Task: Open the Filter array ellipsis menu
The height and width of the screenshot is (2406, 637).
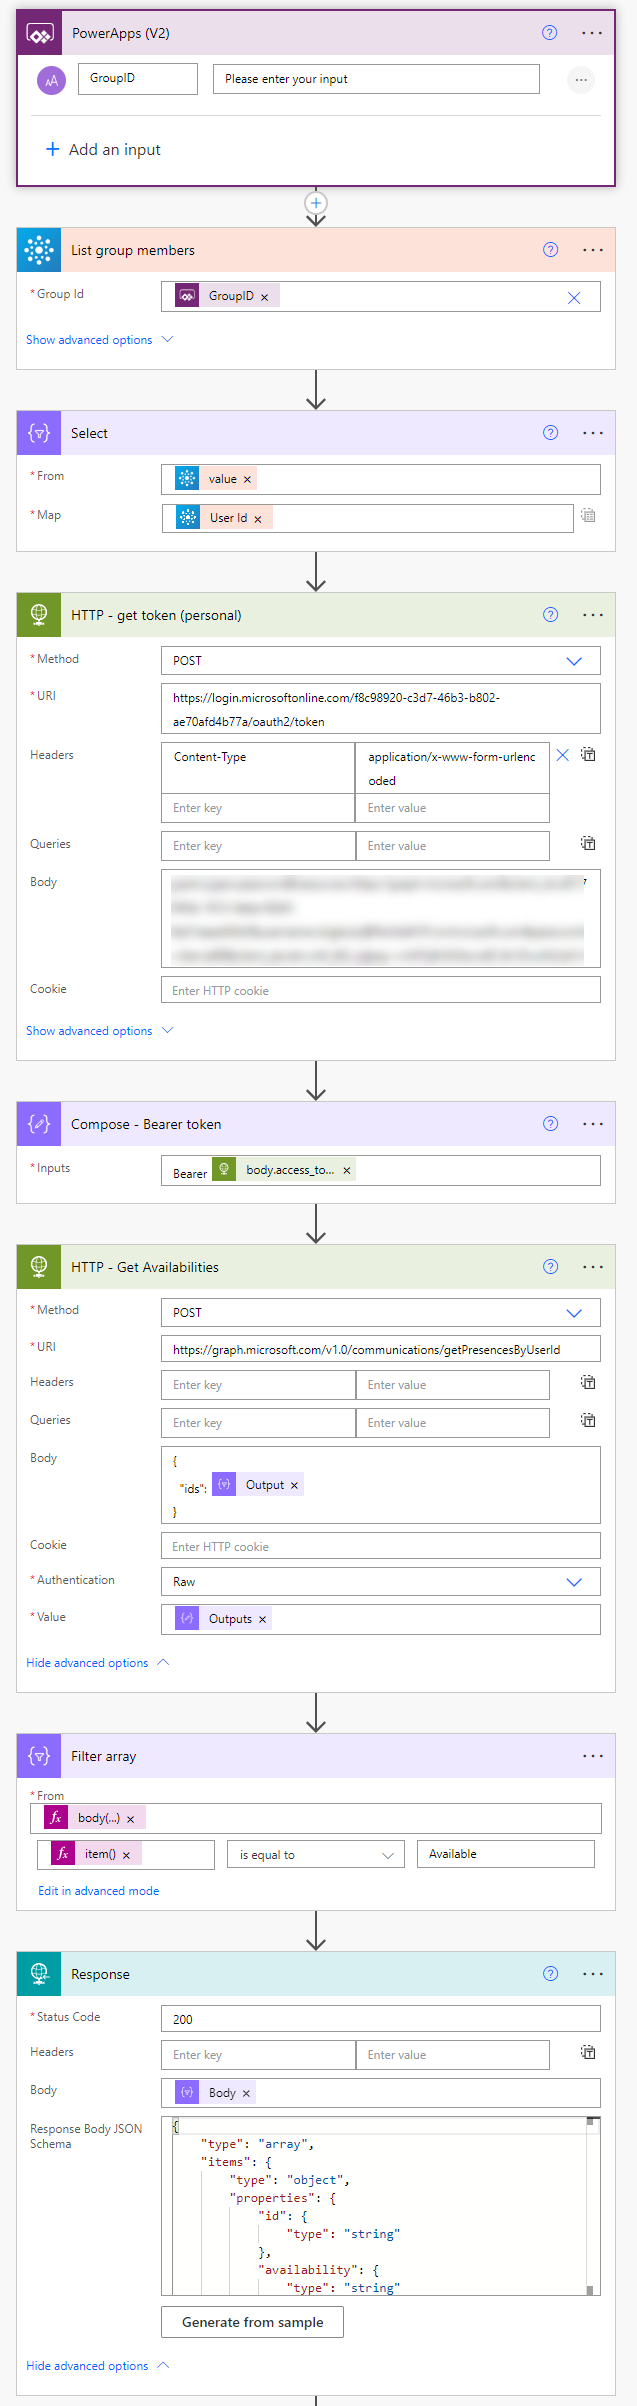Action: click(x=592, y=1756)
